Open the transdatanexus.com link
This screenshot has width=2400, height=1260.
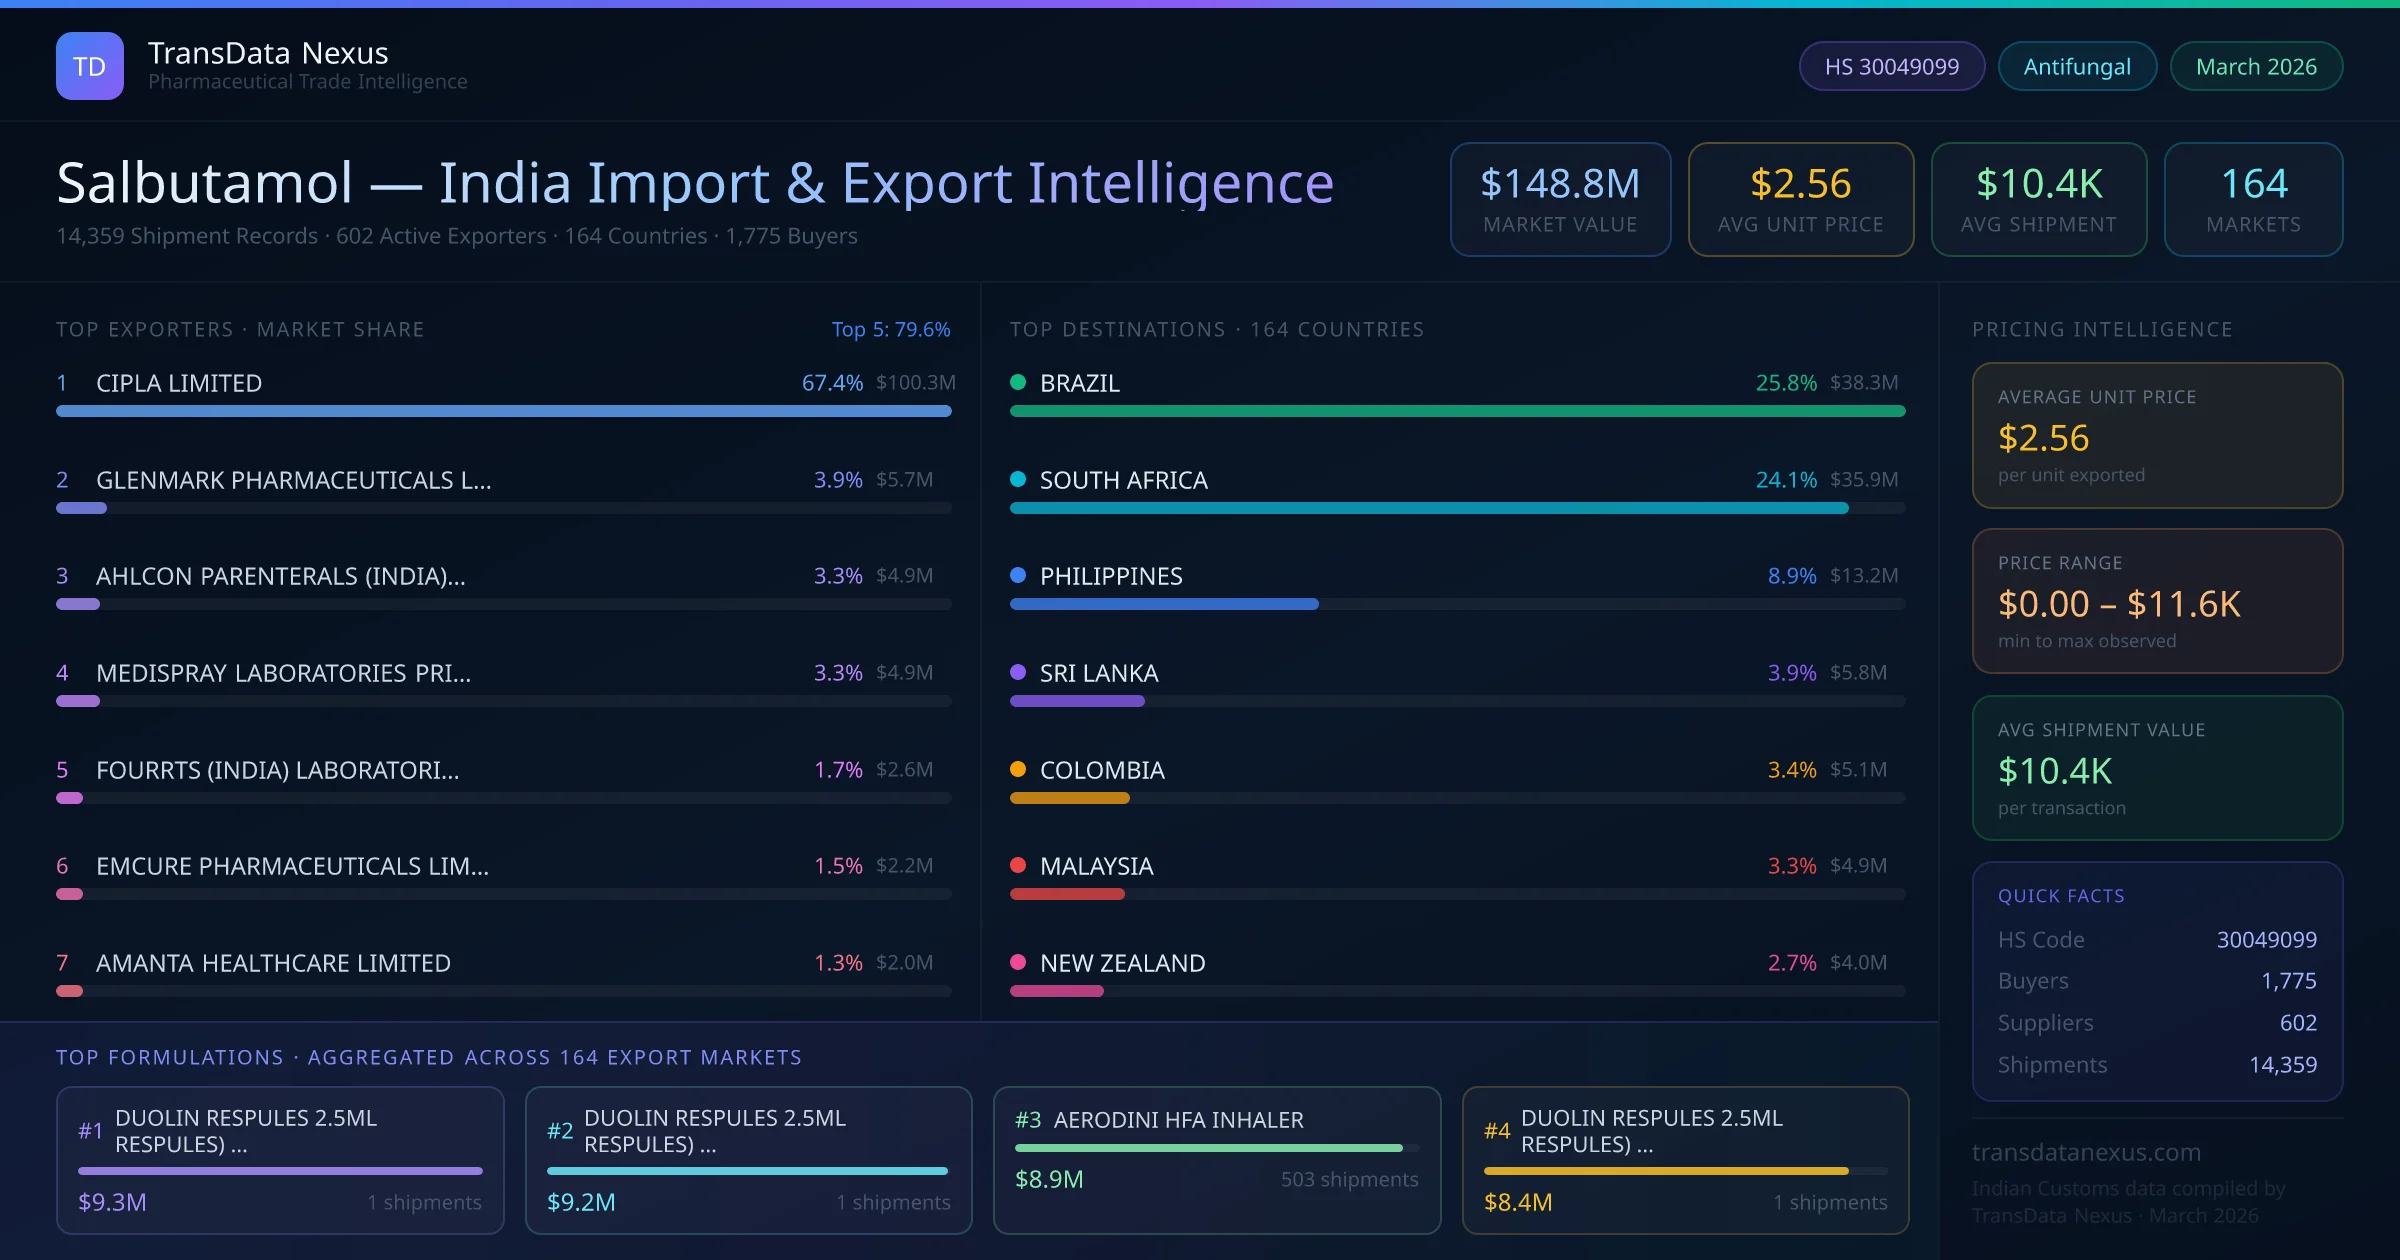[x=2086, y=1152]
